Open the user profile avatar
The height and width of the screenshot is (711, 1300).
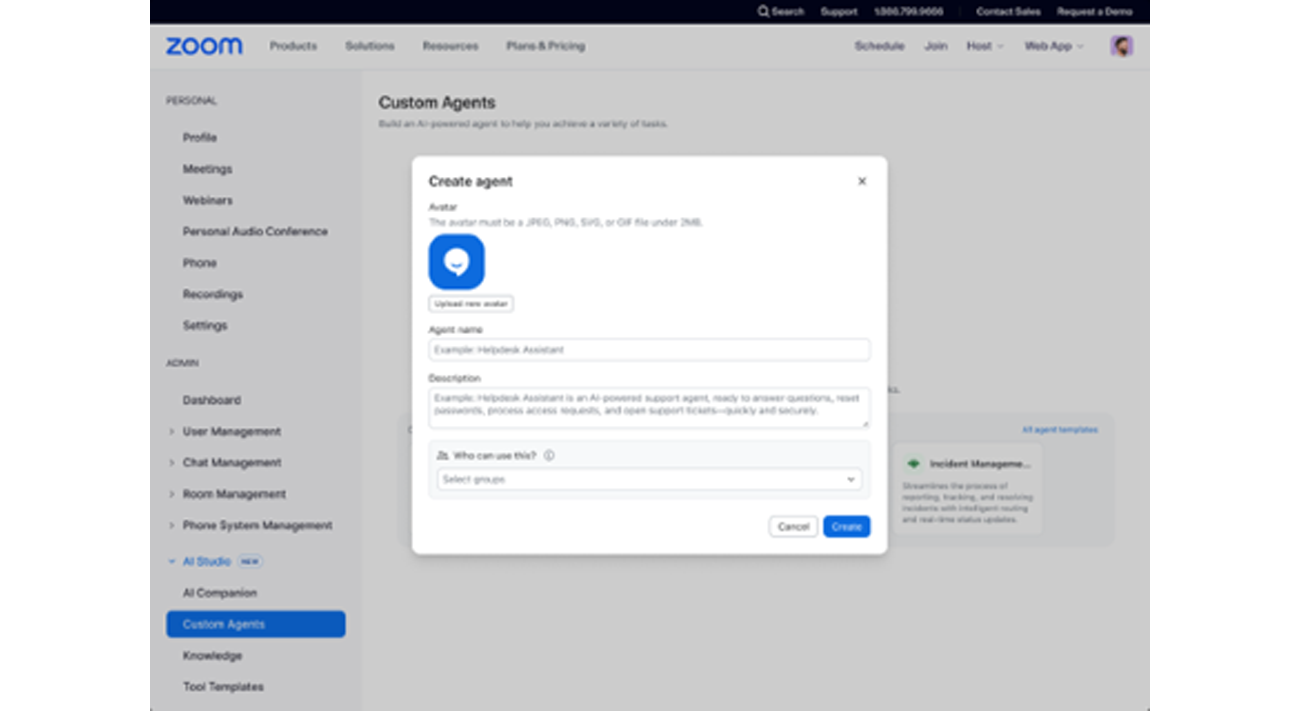(x=1121, y=46)
